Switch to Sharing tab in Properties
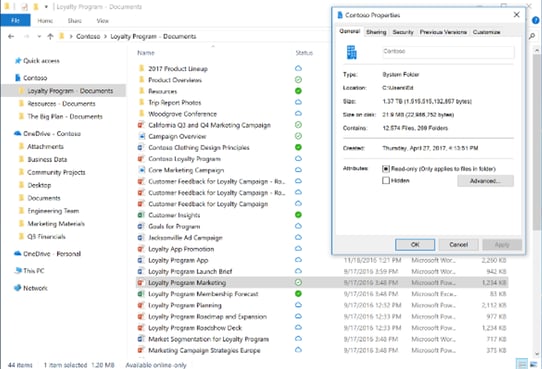542x369 pixels. (x=376, y=32)
